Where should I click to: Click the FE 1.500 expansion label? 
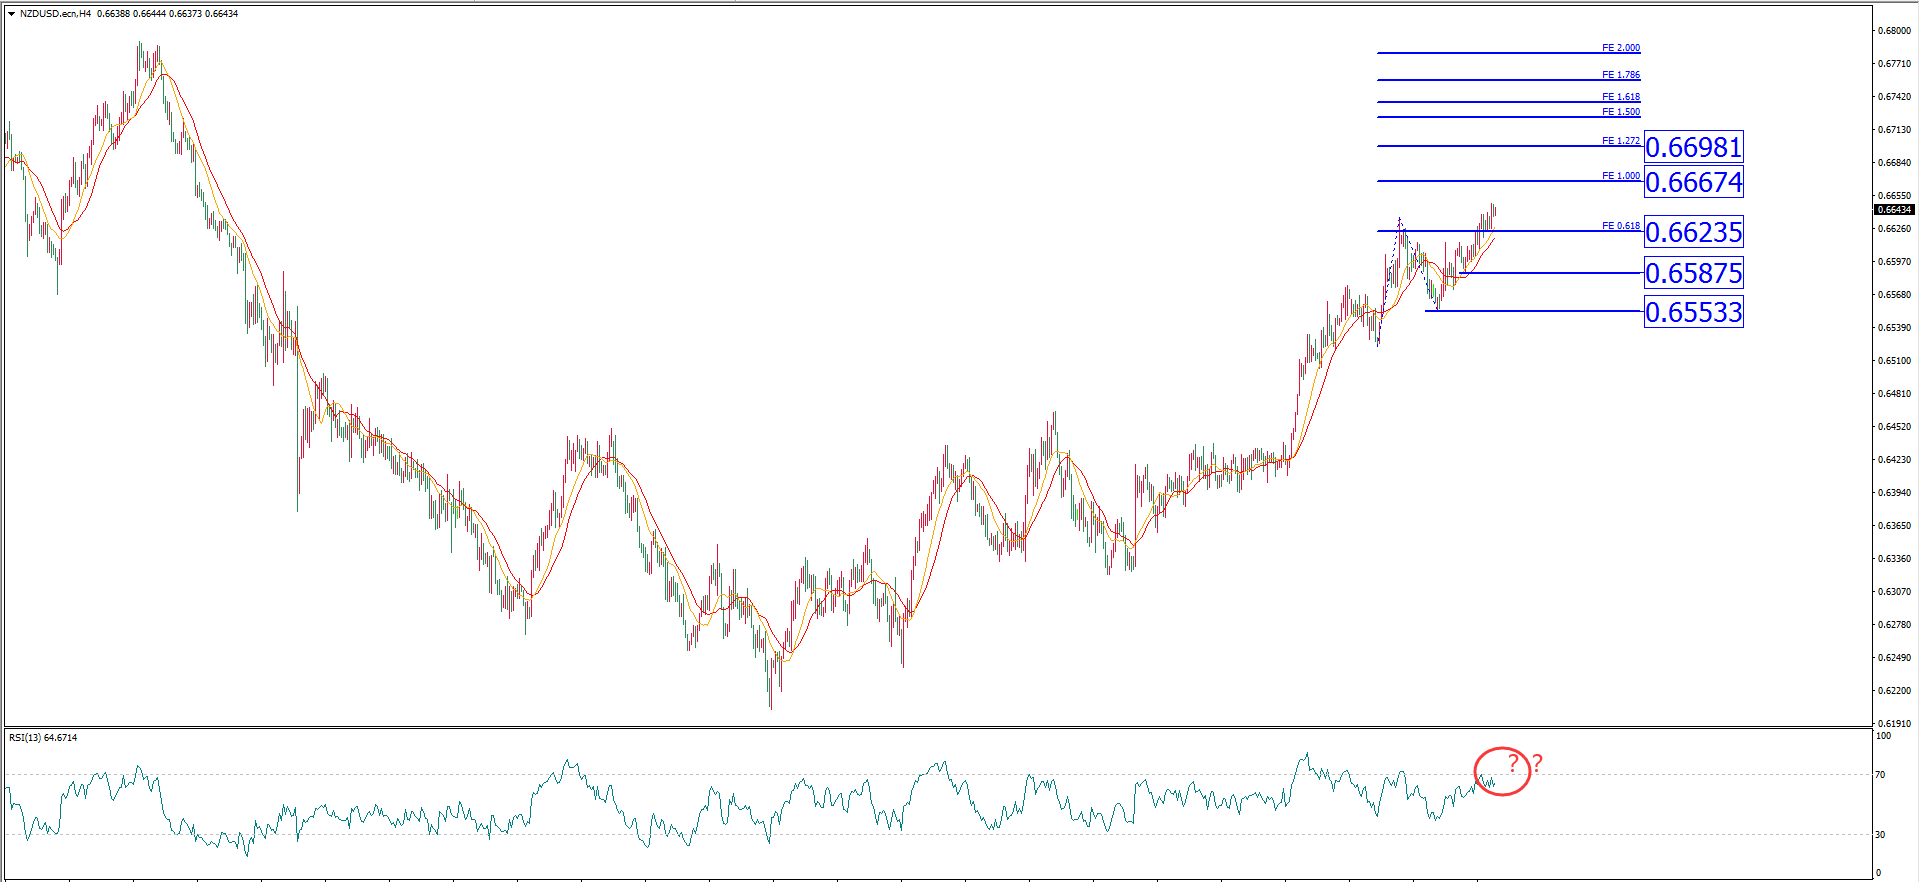pyautogui.click(x=1620, y=112)
